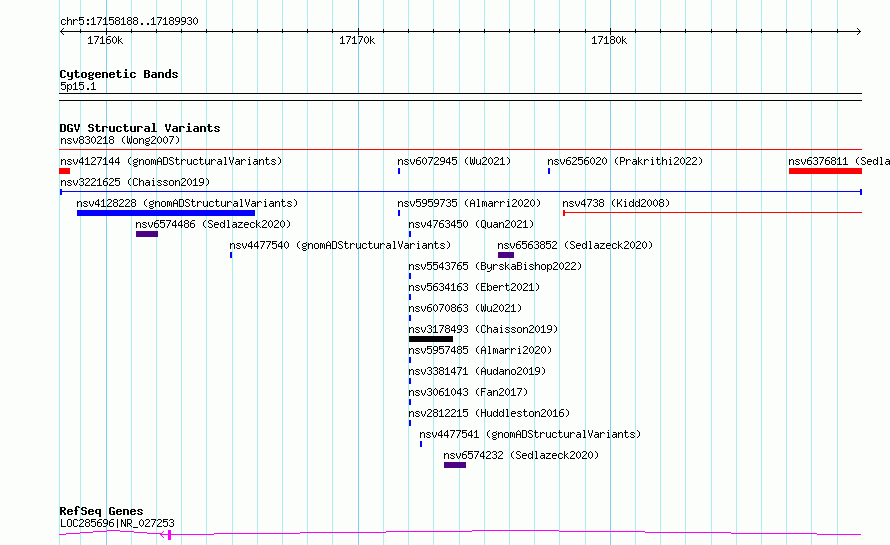This screenshot has width=890, height=545.
Task: Open the LOC285696|NR_027253 gene label
Action: [117, 523]
